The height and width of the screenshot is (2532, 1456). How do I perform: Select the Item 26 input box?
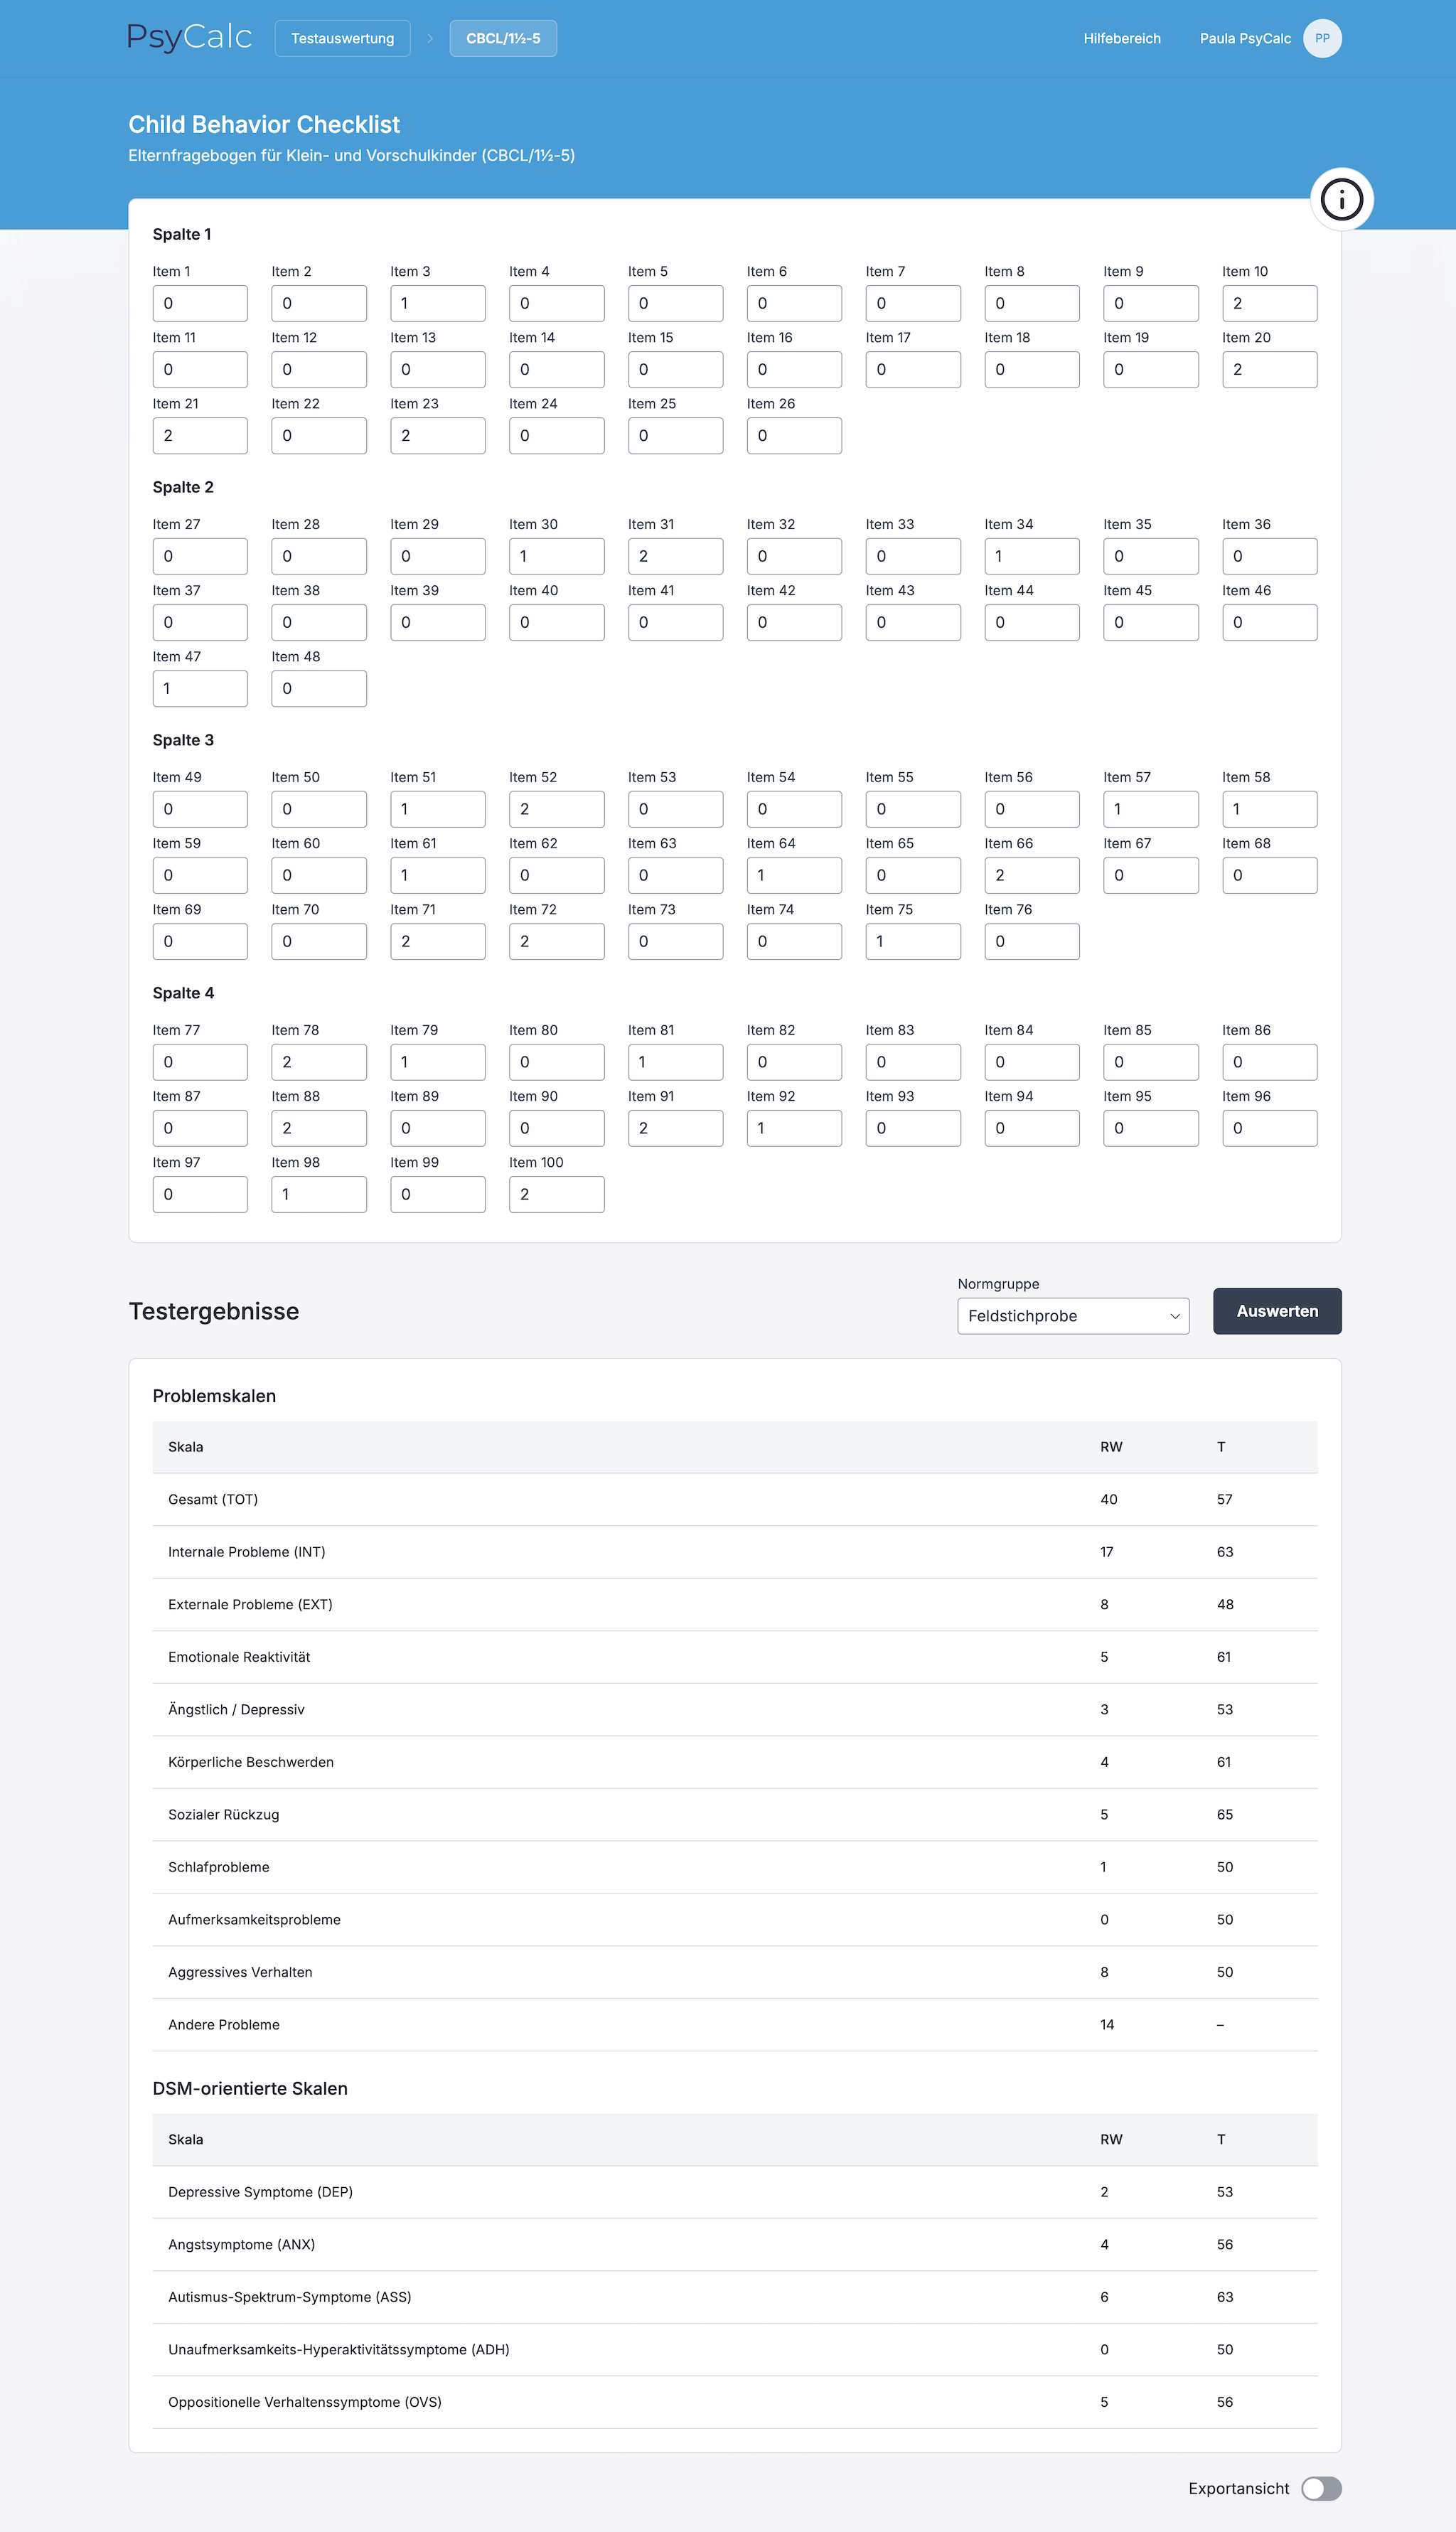(794, 436)
